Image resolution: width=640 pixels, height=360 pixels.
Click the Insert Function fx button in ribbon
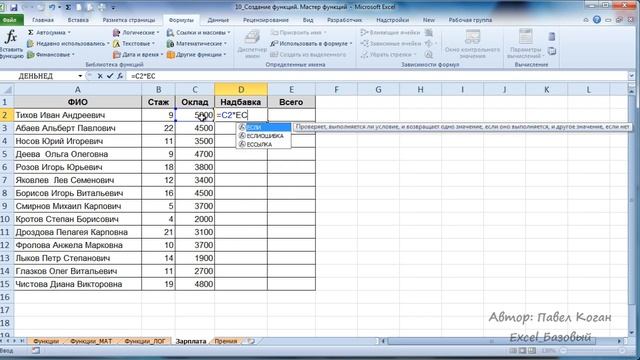tap(11, 43)
